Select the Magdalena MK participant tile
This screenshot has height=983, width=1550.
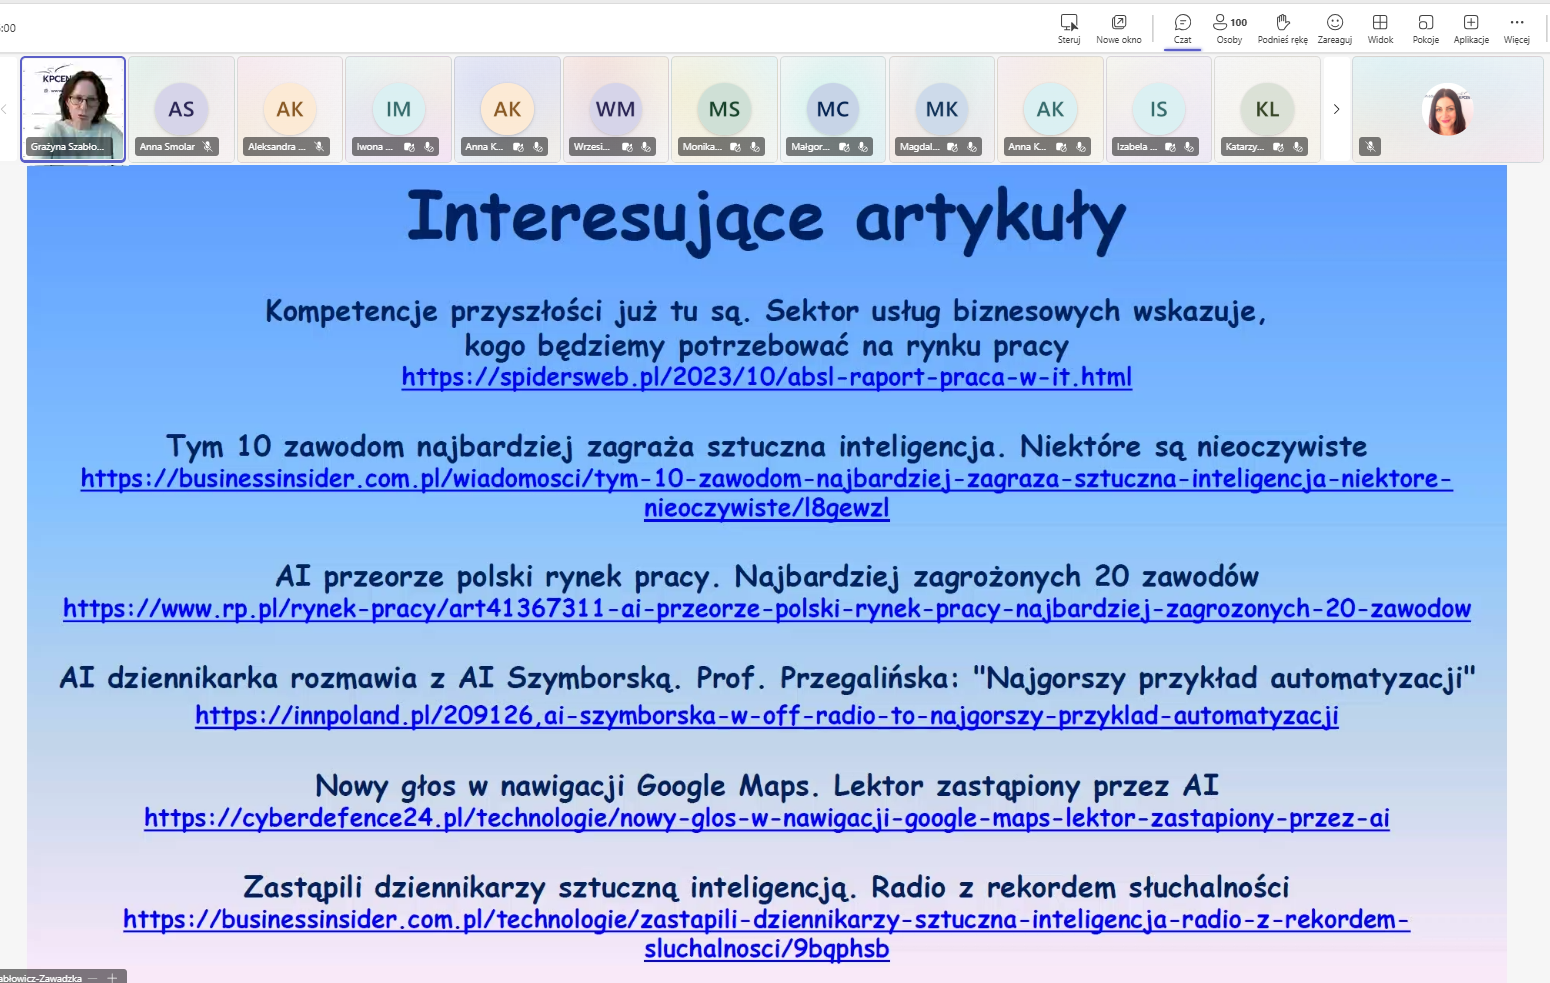[x=942, y=109]
